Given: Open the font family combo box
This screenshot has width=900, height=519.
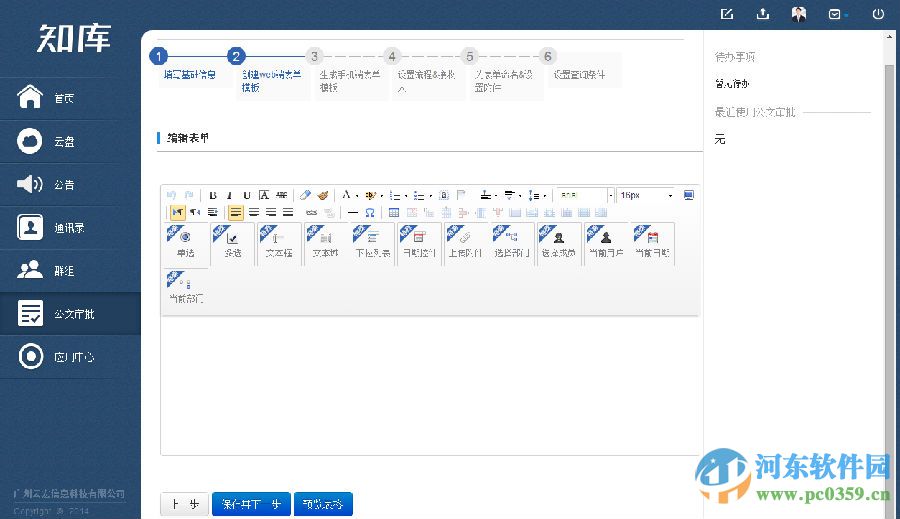Looking at the screenshot, I should [x=585, y=195].
